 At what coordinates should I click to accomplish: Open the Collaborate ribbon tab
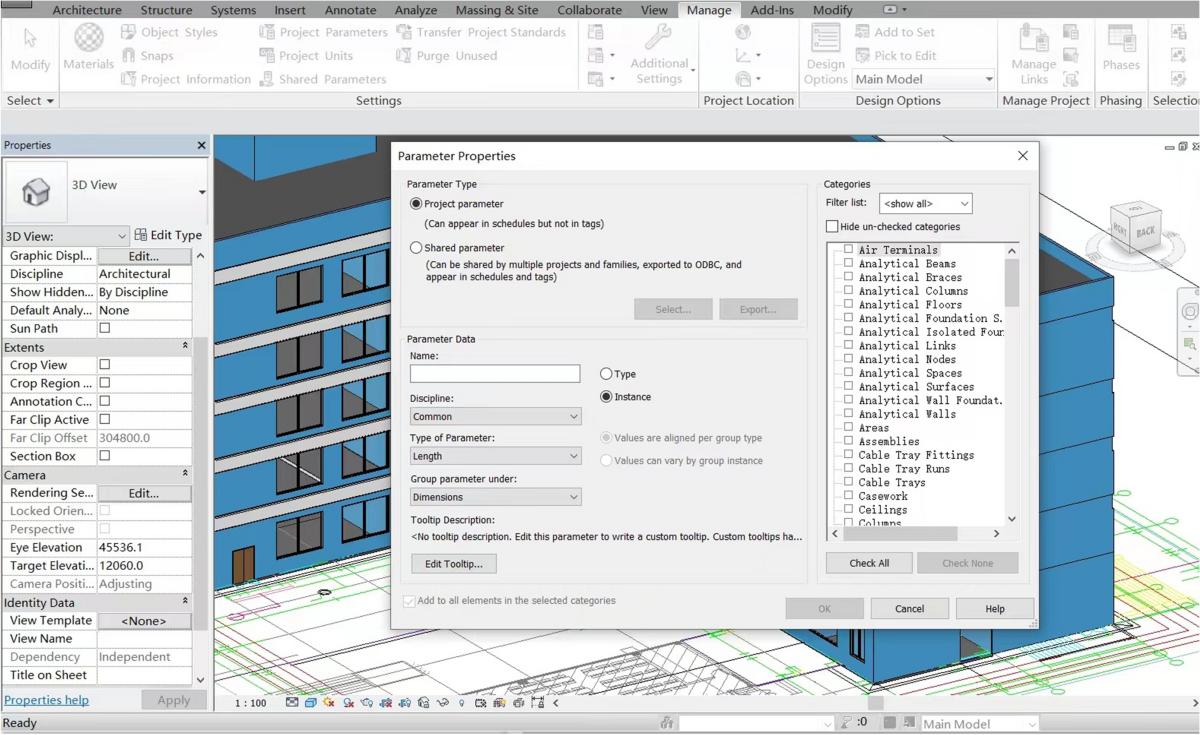pyautogui.click(x=589, y=10)
